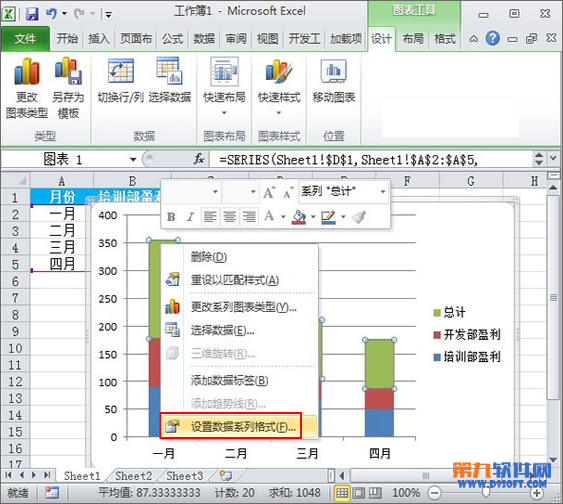
Task: Click the Shape Fill paint bucket icon
Action: pyautogui.click(x=299, y=217)
